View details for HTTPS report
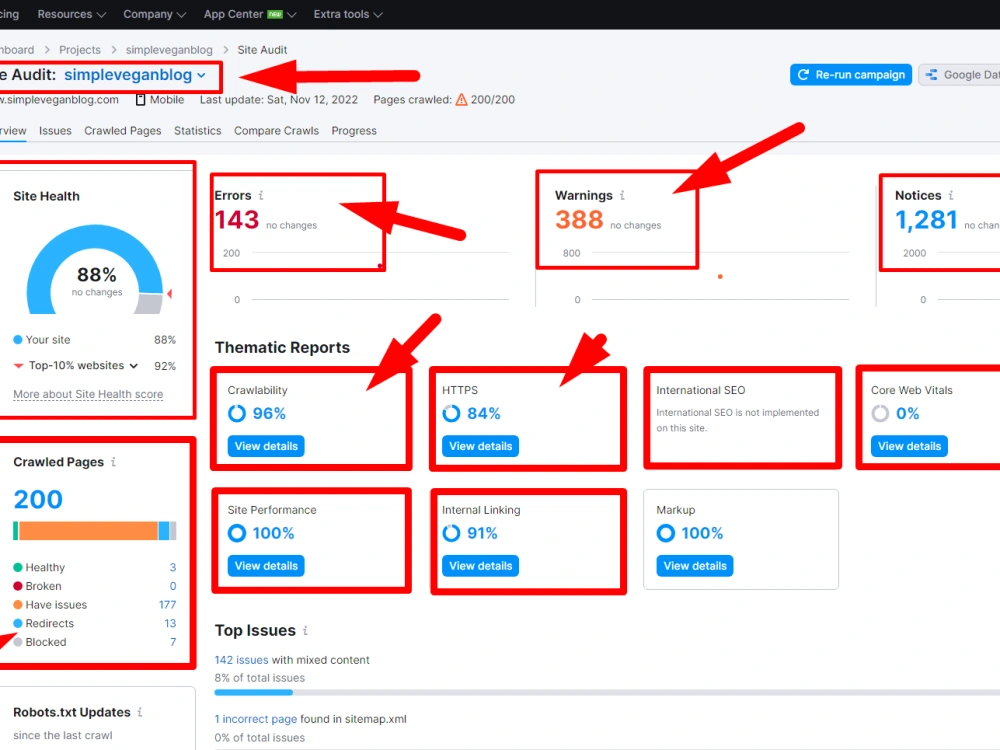 pos(480,446)
